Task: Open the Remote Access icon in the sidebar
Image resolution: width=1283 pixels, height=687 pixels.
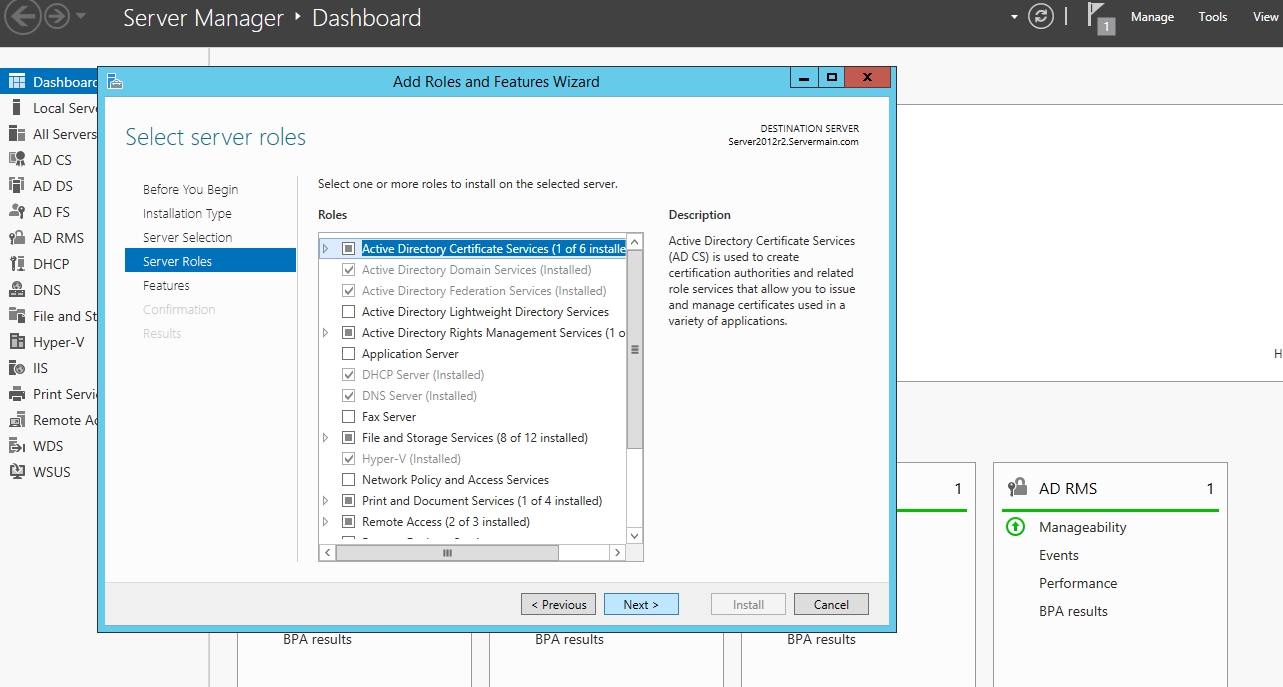Action: click(x=17, y=420)
